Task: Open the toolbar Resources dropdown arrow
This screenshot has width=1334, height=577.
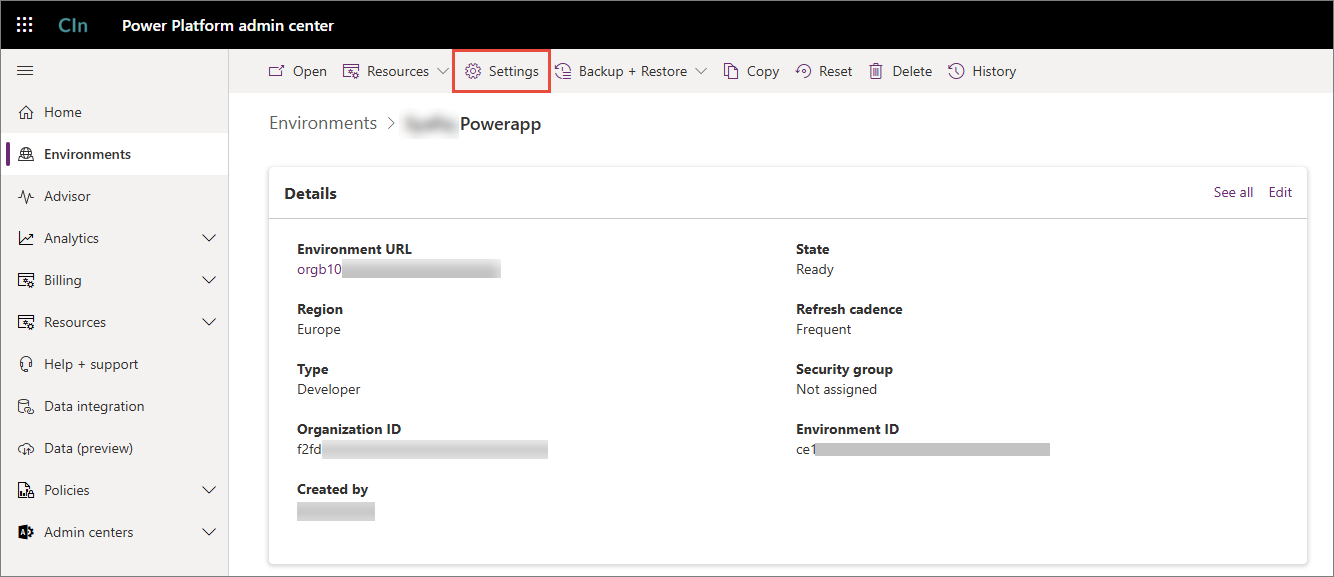Action: point(443,71)
